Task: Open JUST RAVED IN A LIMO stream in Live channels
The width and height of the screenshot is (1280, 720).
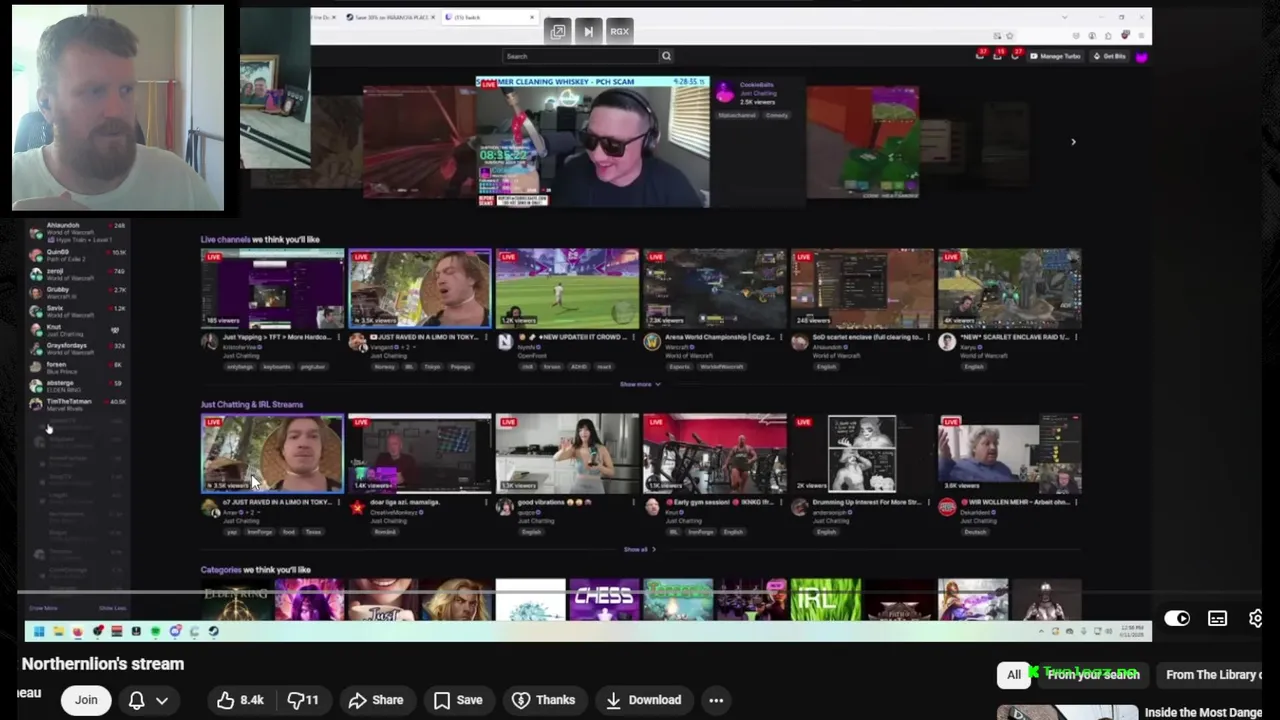Action: click(420, 288)
